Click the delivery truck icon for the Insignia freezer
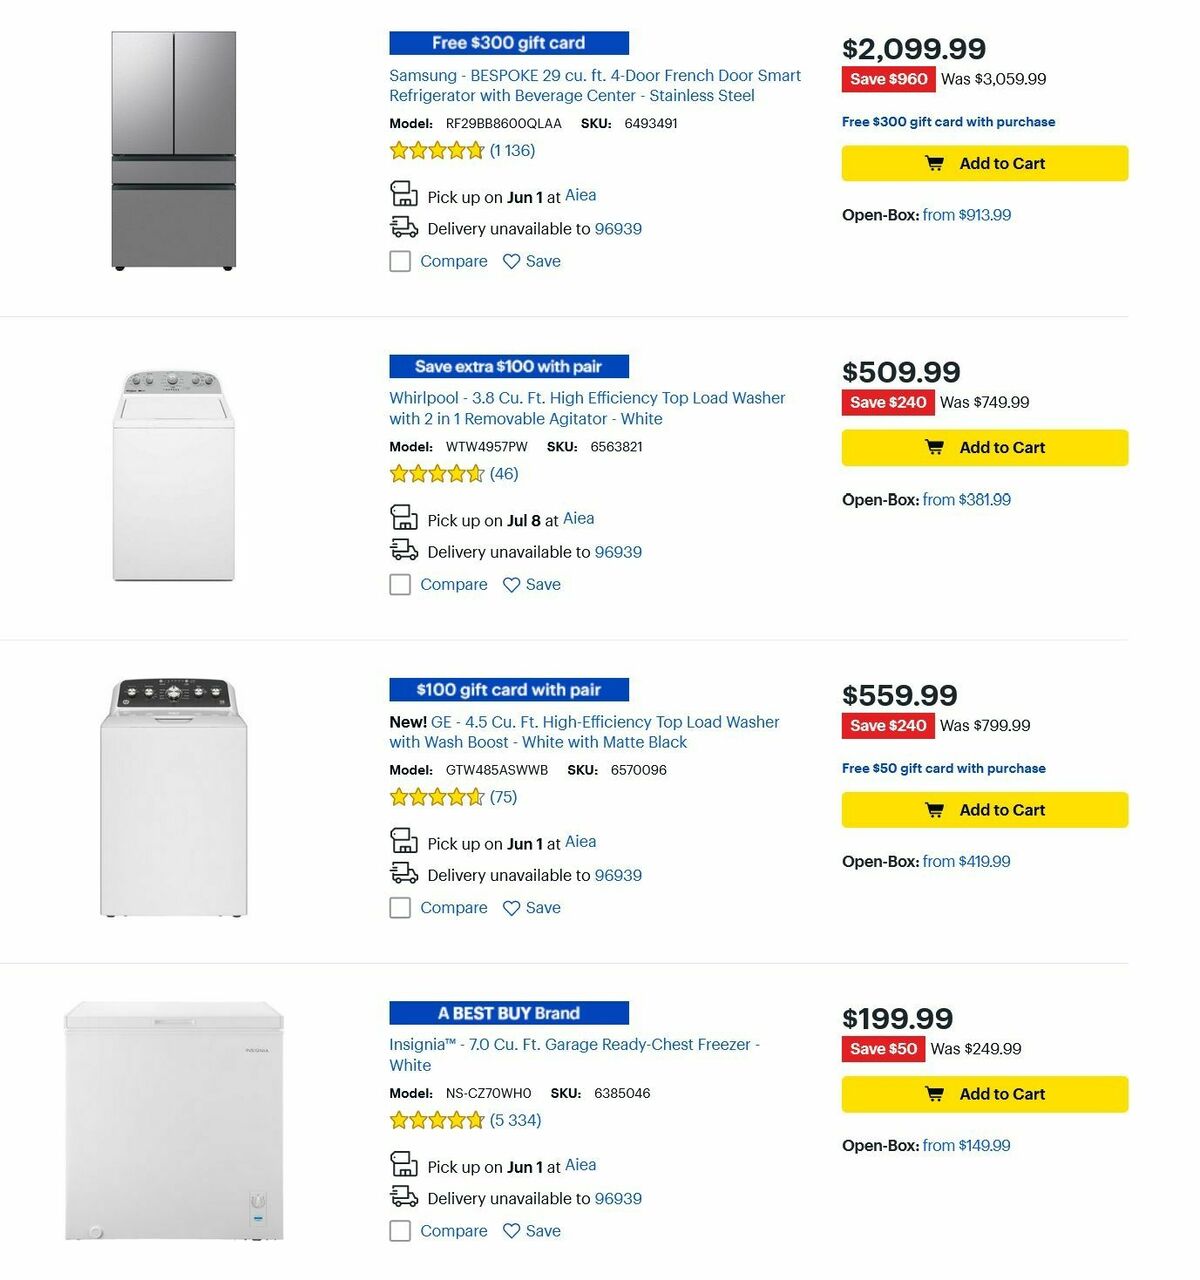Viewport: 1200px width, 1280px height. point(404,1195)
